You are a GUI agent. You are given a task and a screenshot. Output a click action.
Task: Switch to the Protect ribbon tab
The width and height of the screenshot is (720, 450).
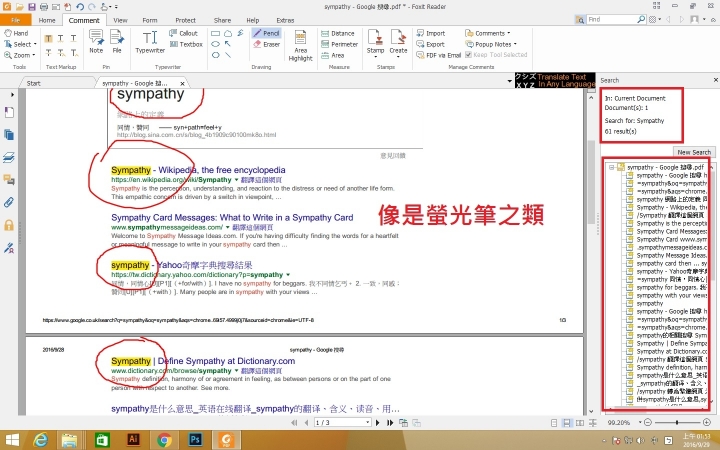186,20
